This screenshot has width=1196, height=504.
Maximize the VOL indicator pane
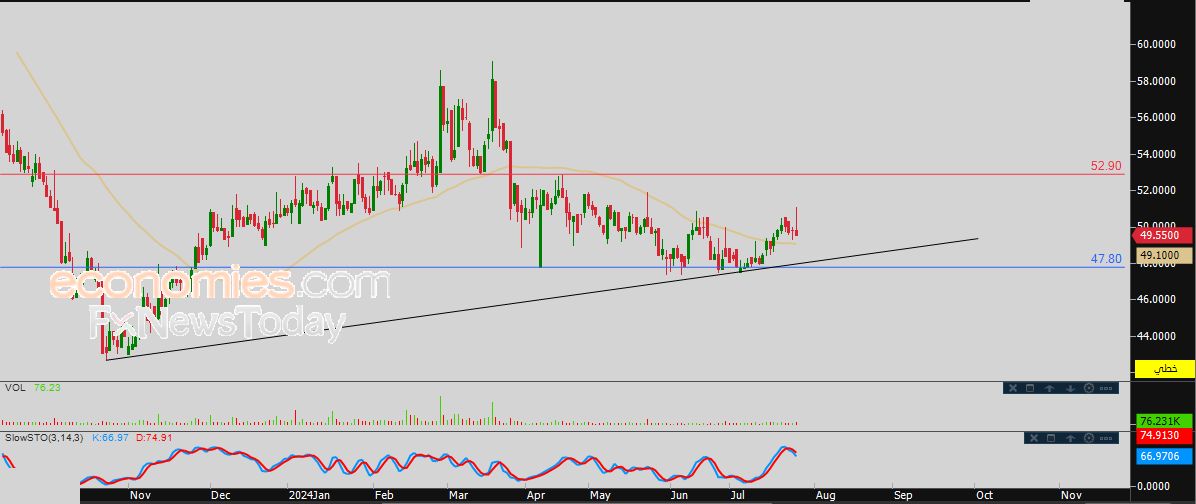coord(1030,388)
